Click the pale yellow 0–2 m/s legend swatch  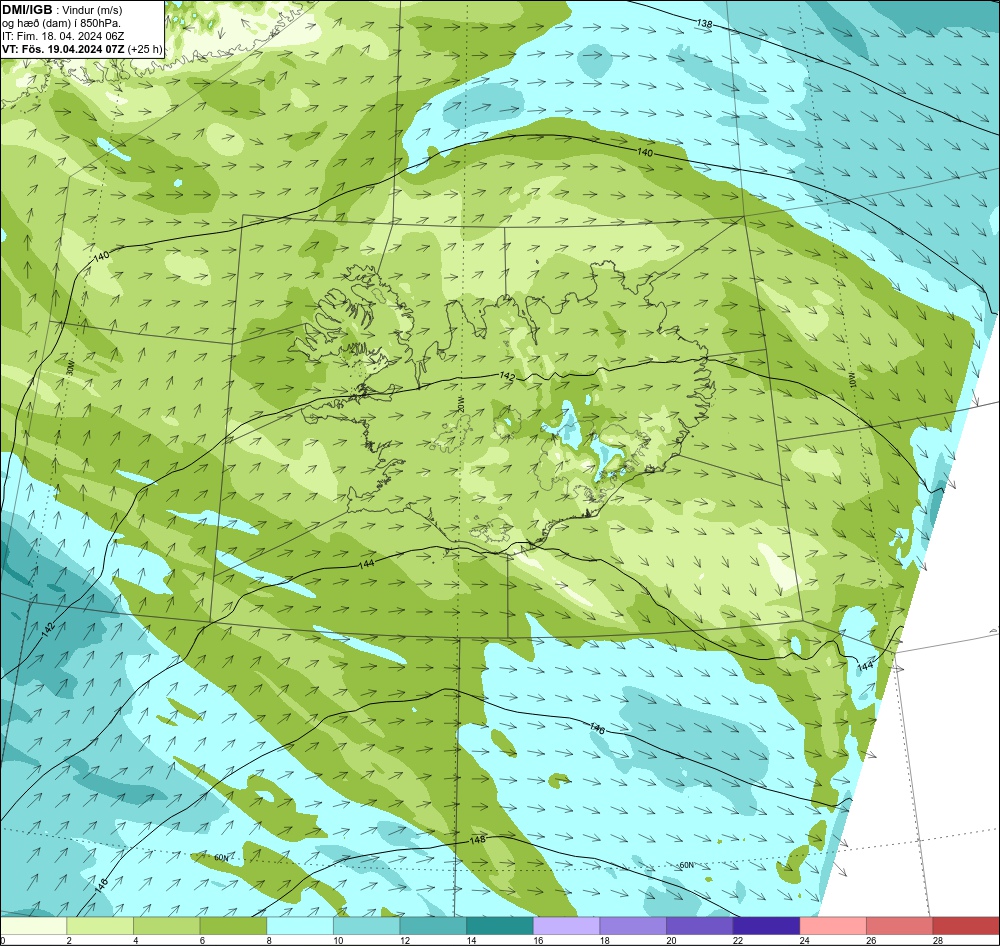coord(33,926)
